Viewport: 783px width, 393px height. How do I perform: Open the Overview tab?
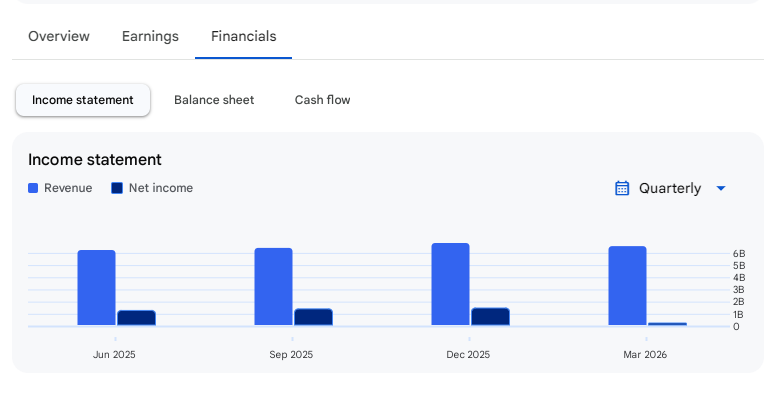point(59,36)
